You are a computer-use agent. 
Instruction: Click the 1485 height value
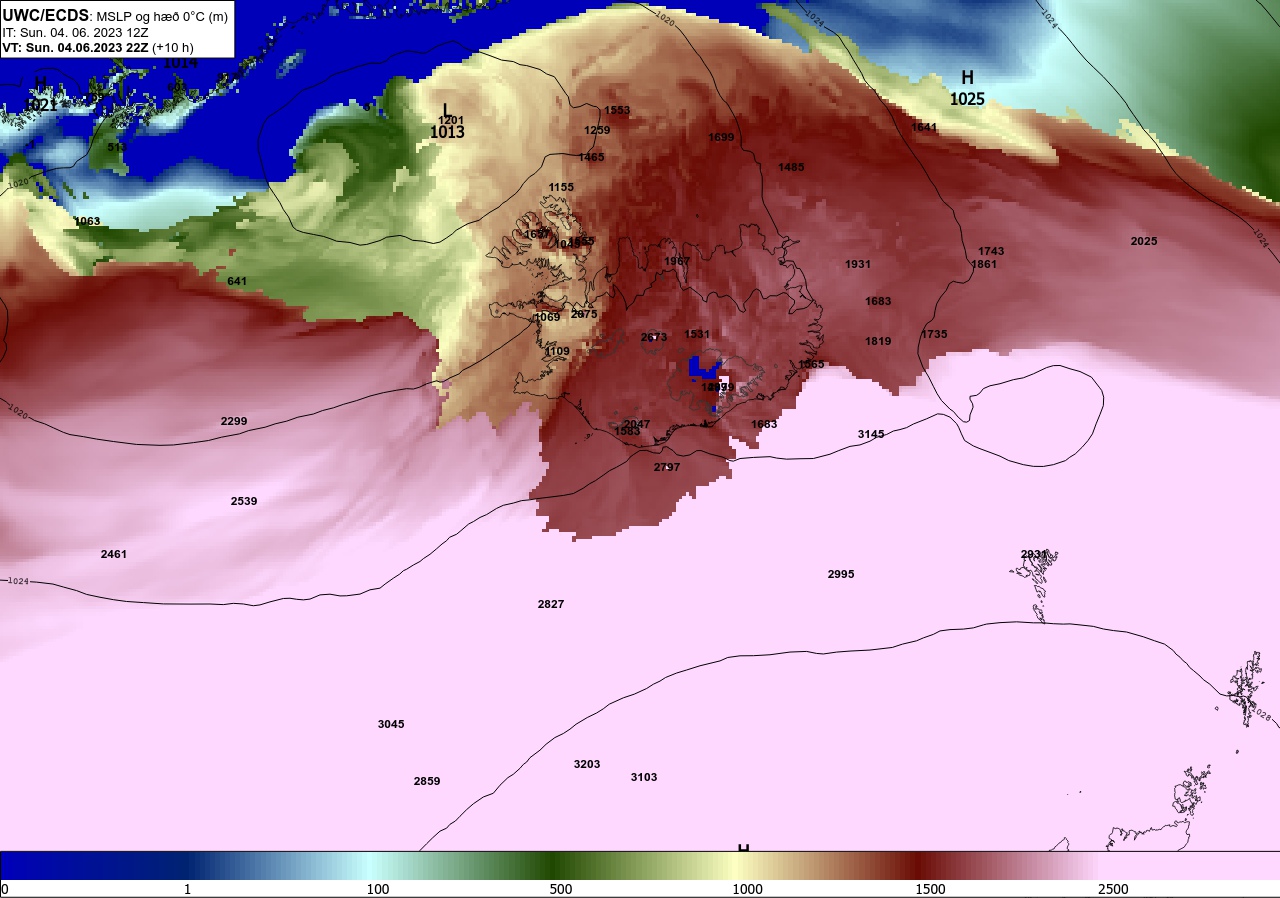click(791, 167)
